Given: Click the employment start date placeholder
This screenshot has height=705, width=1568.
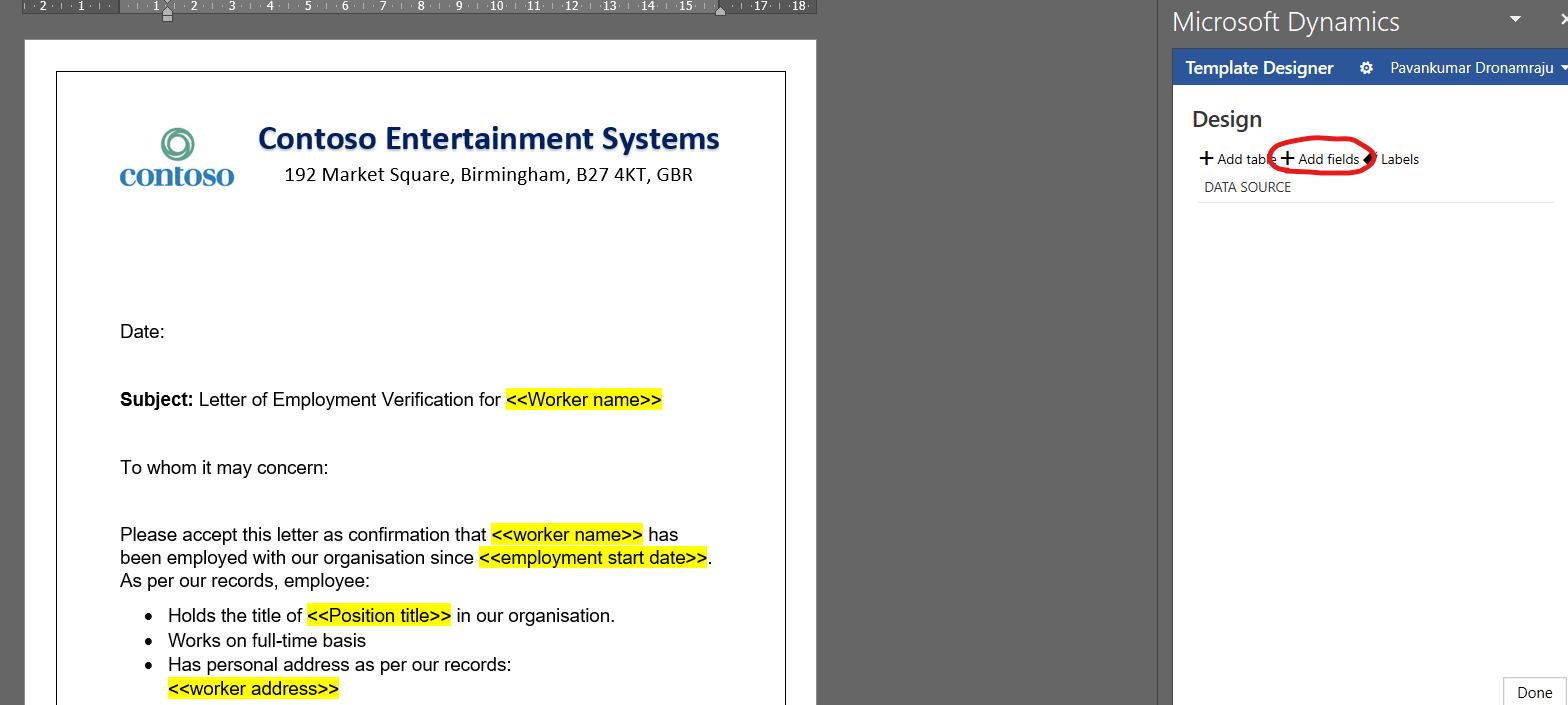Looking at the screenshot, I should (x=594, y=558).
